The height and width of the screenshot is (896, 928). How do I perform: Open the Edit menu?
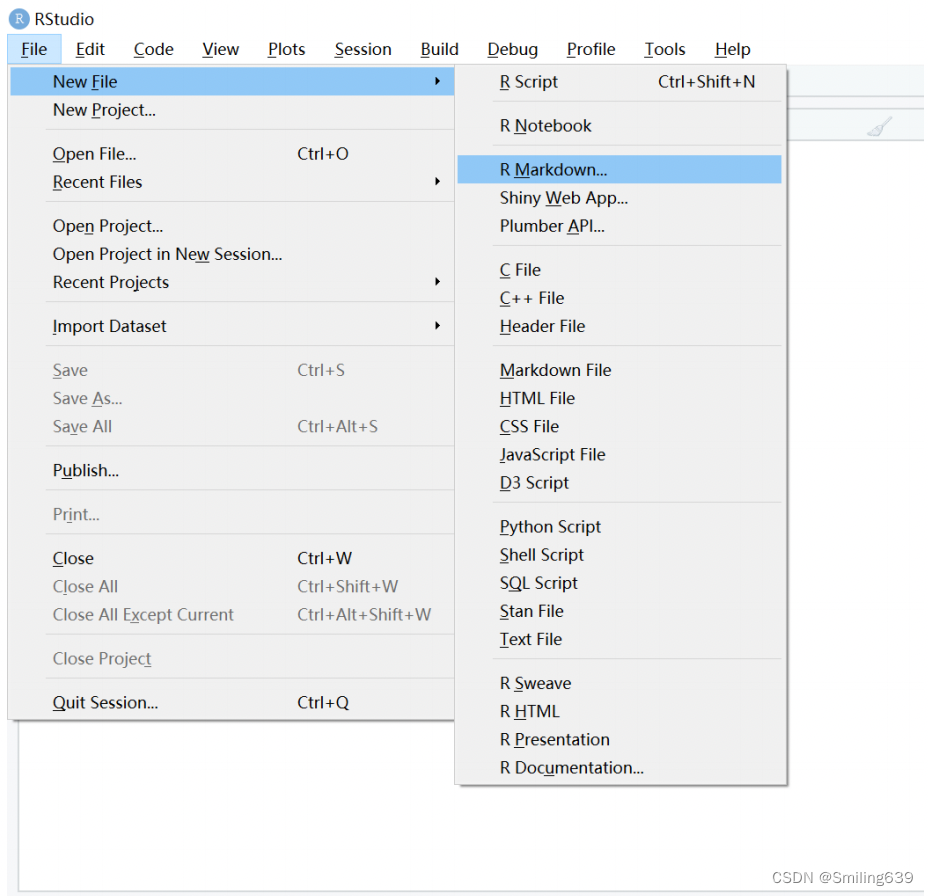click(90, 49)
